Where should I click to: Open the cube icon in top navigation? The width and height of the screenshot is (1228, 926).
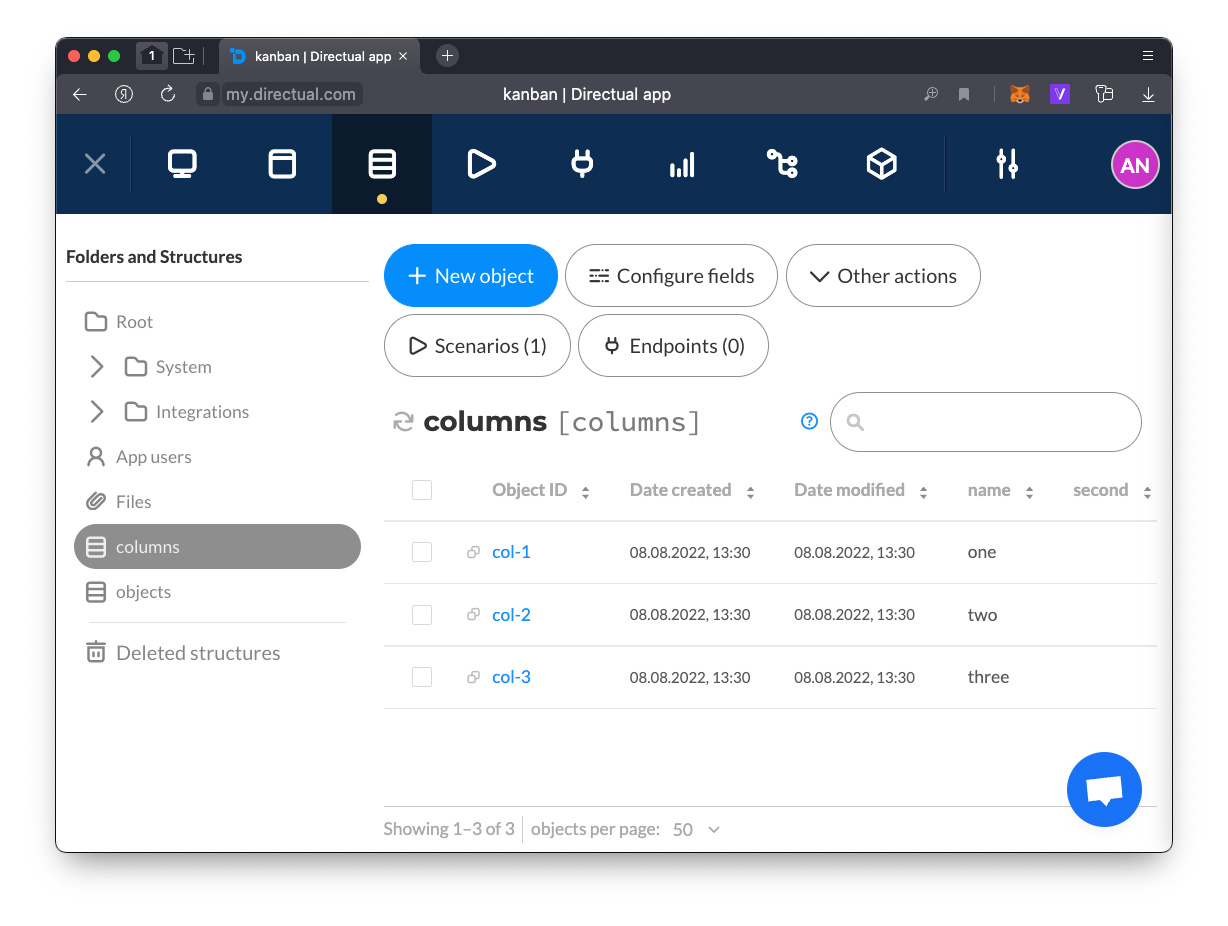click(x=881, y=164)
